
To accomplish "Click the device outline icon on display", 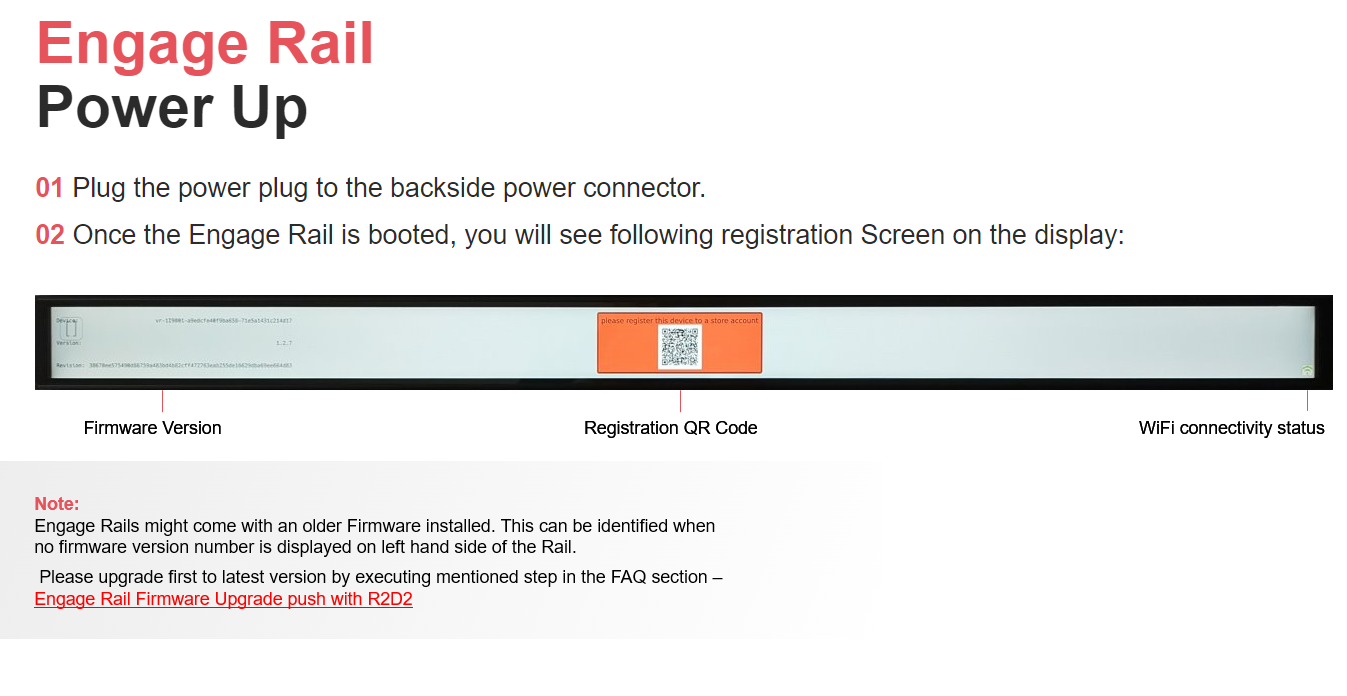I will 72,328.
